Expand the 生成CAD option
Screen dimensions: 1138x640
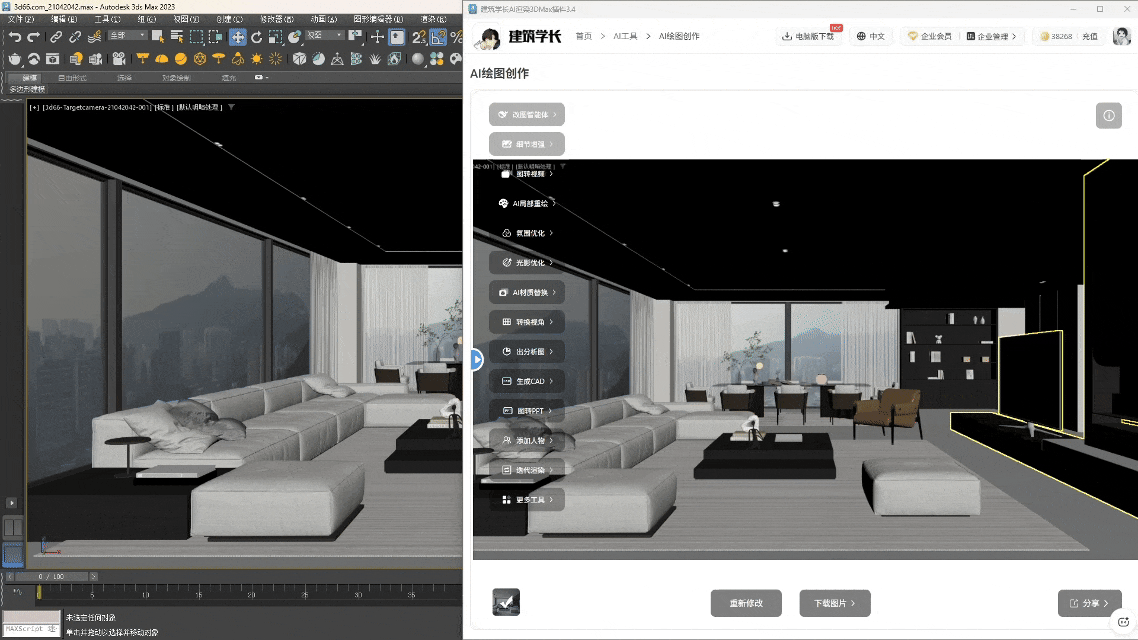(x=527, y=381)
